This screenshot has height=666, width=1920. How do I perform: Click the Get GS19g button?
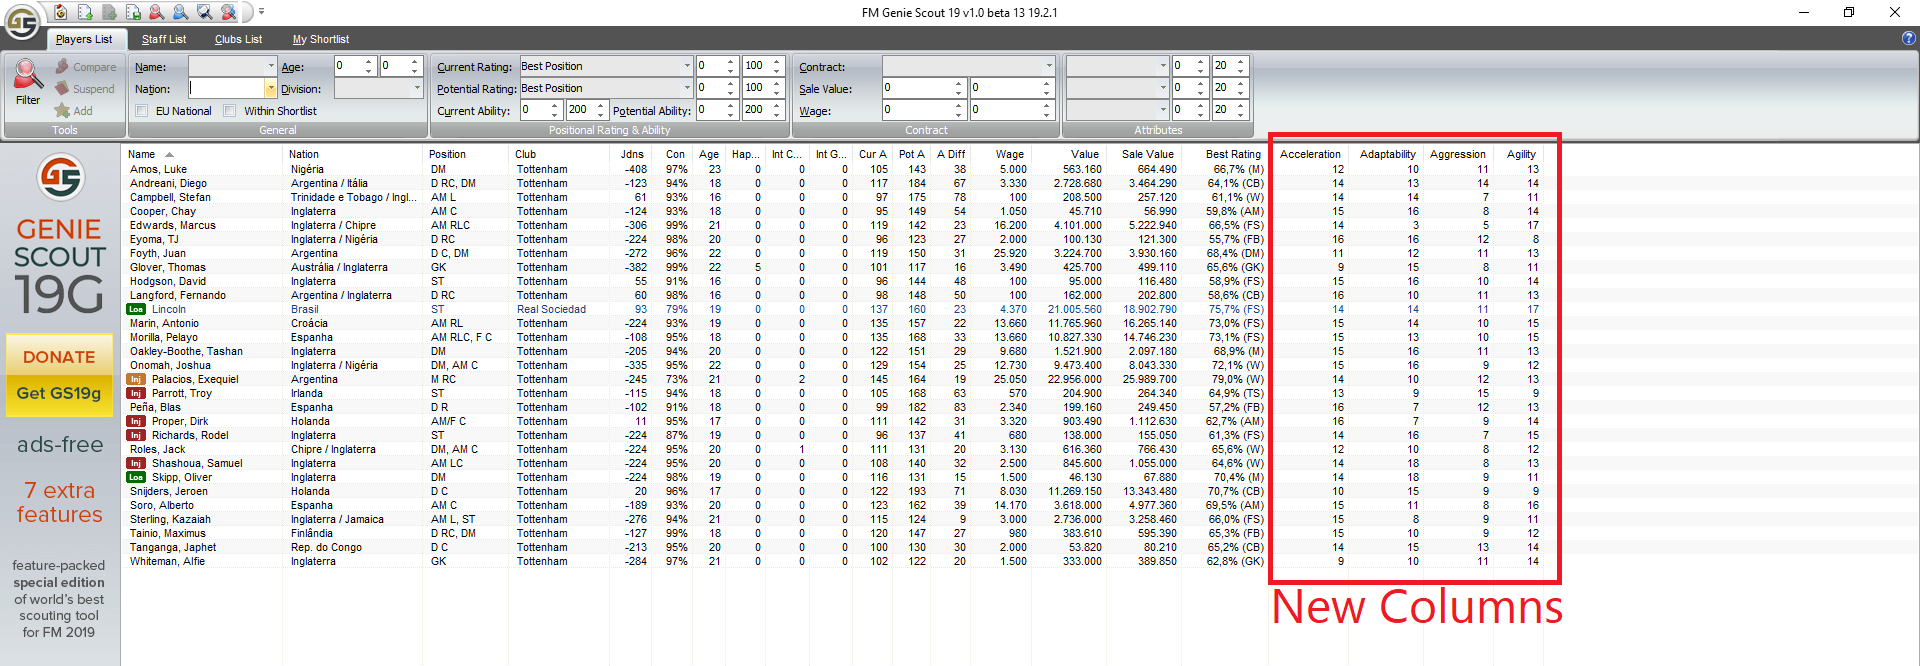(59, 393)
